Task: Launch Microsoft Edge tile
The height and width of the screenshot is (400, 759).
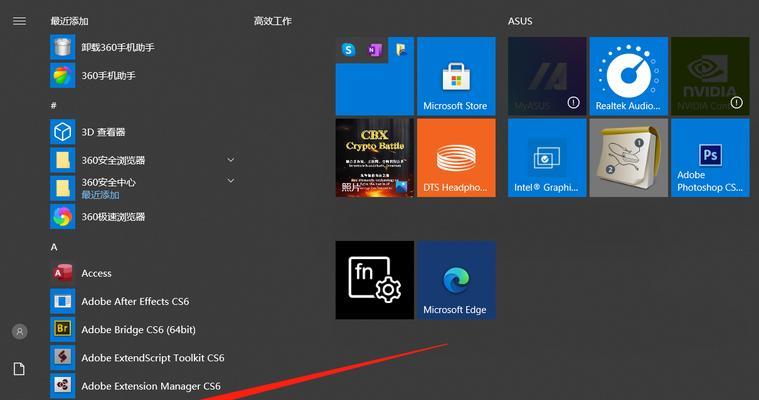Action: click(x=456, y=280)
